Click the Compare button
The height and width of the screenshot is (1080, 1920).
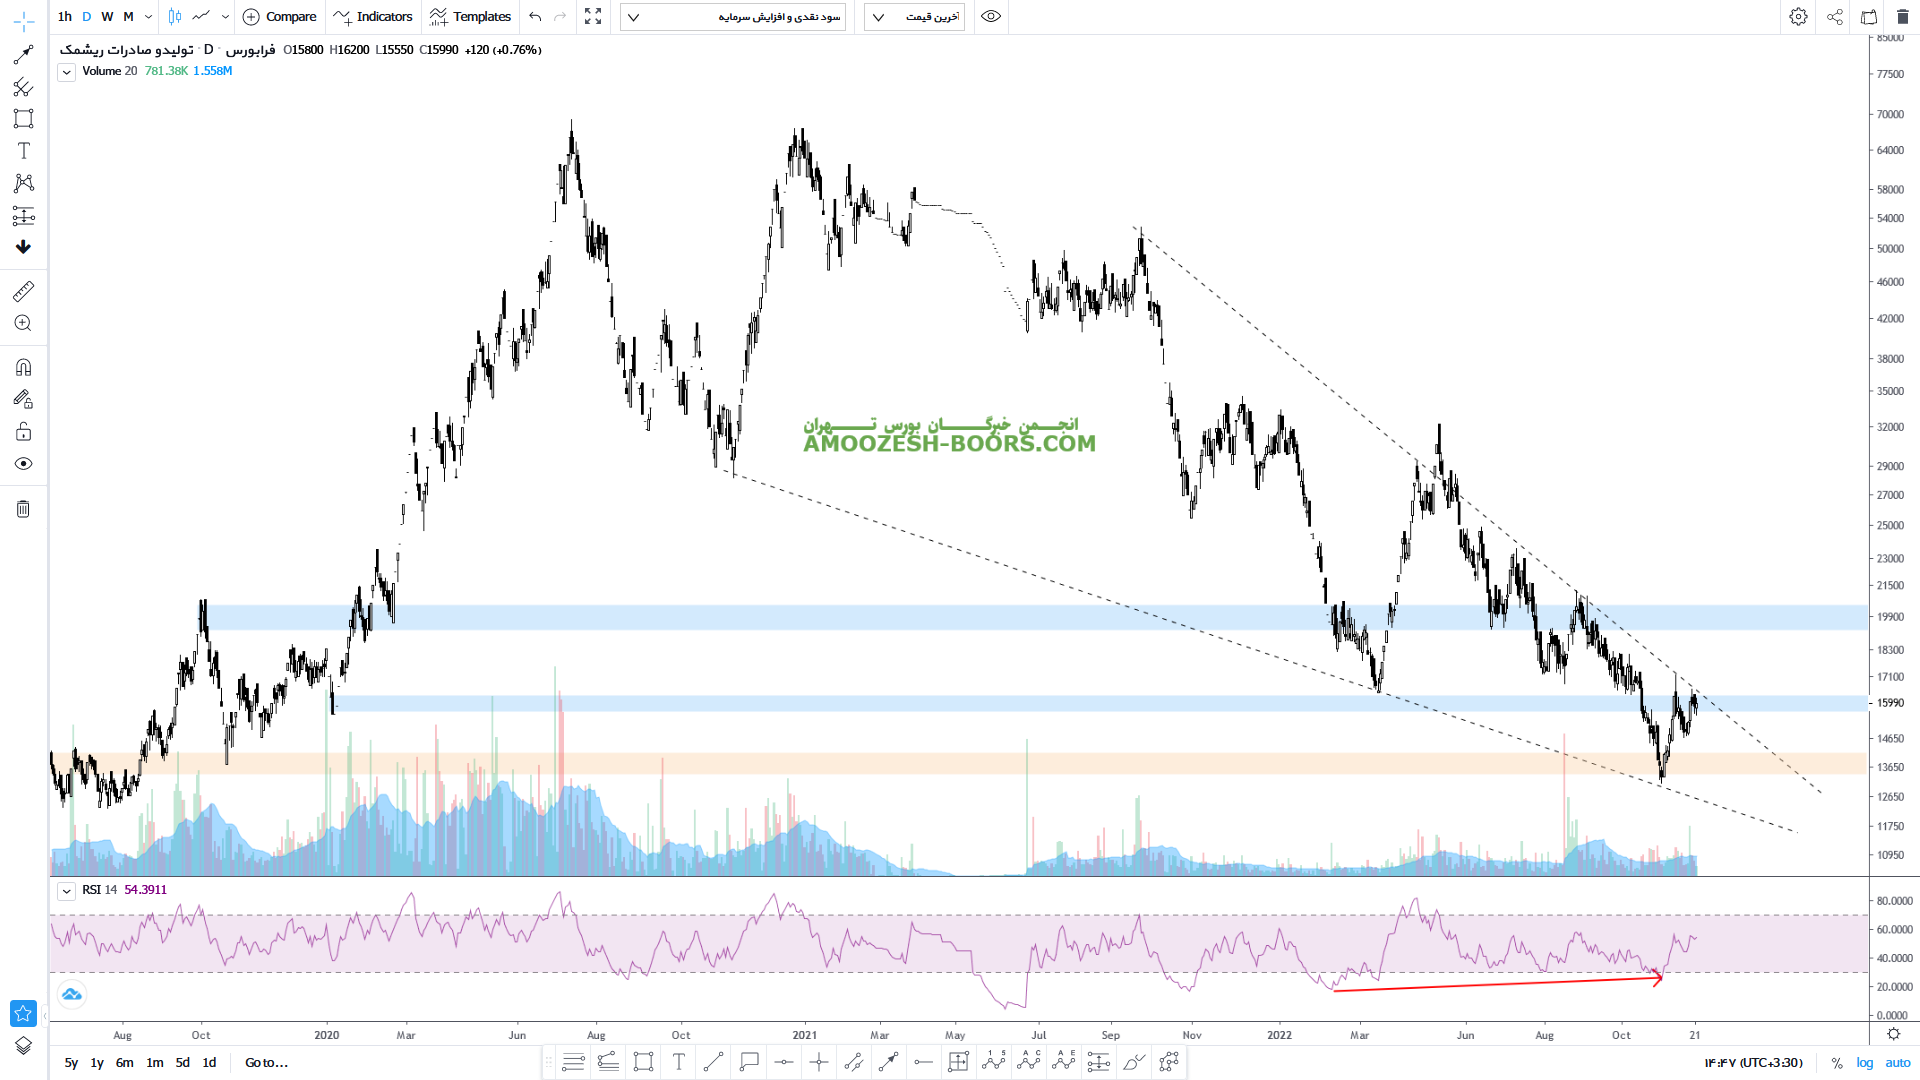pyautogui.click(x=280, y=17)
